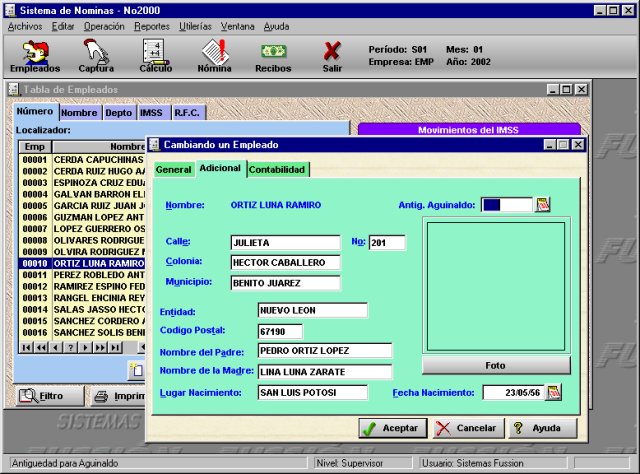Image resolution: width=640 pixels, height=474 pixels.
Task: Open calendar beside Fecha Nacimiento
Action: [x=554, y=392]
